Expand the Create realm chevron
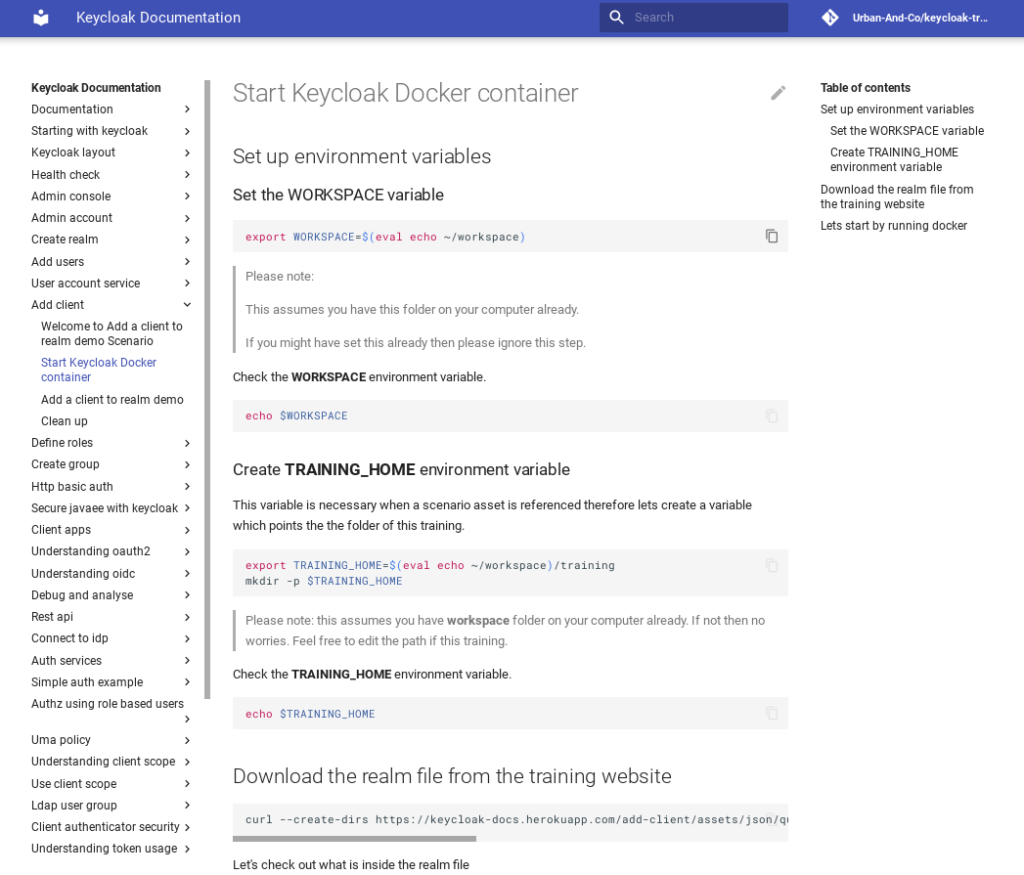Viewport: 1024px width, 875px height. (187, 240)
